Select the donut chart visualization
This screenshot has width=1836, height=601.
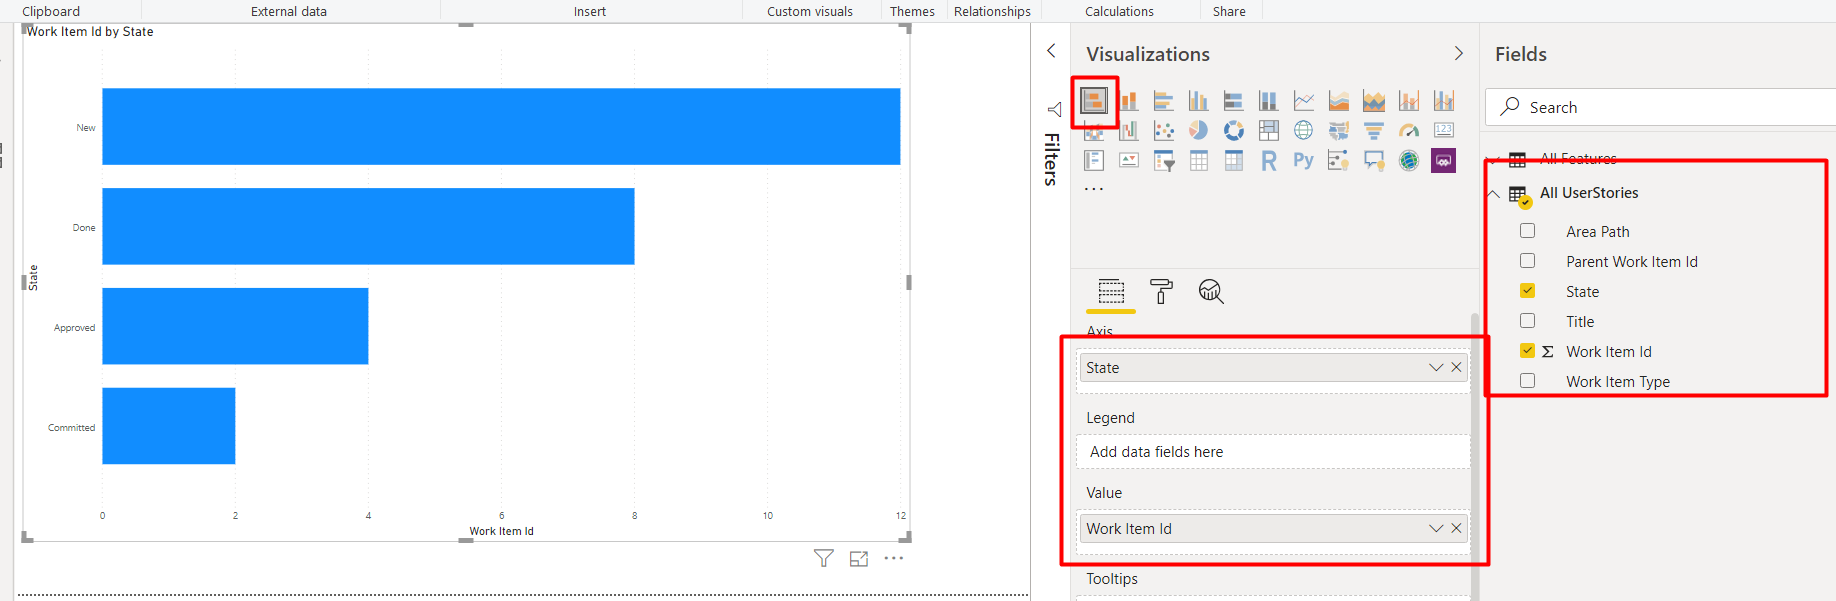point(1234,130)
